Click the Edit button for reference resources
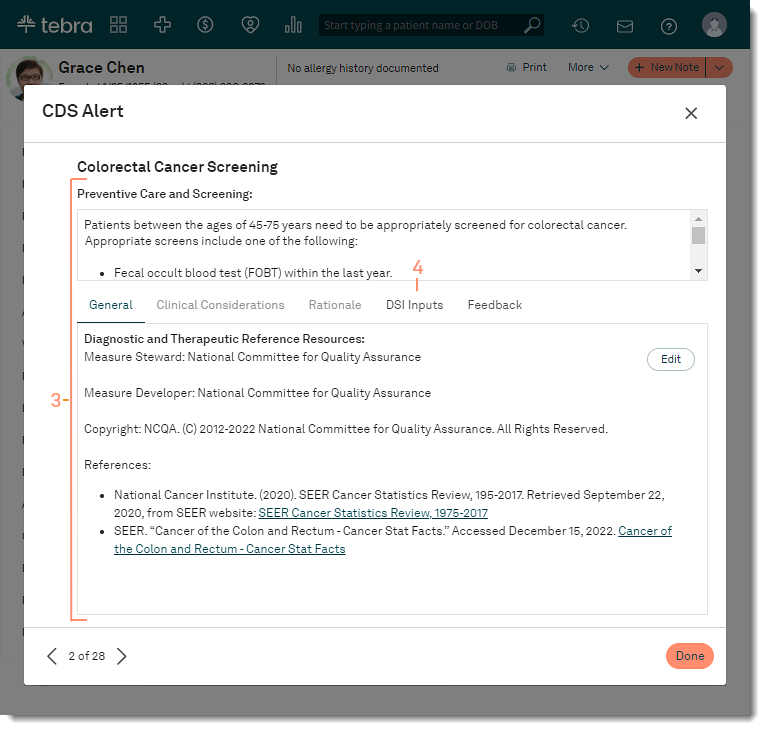This screenshot has height=730, width=765. tap(670, 359)
